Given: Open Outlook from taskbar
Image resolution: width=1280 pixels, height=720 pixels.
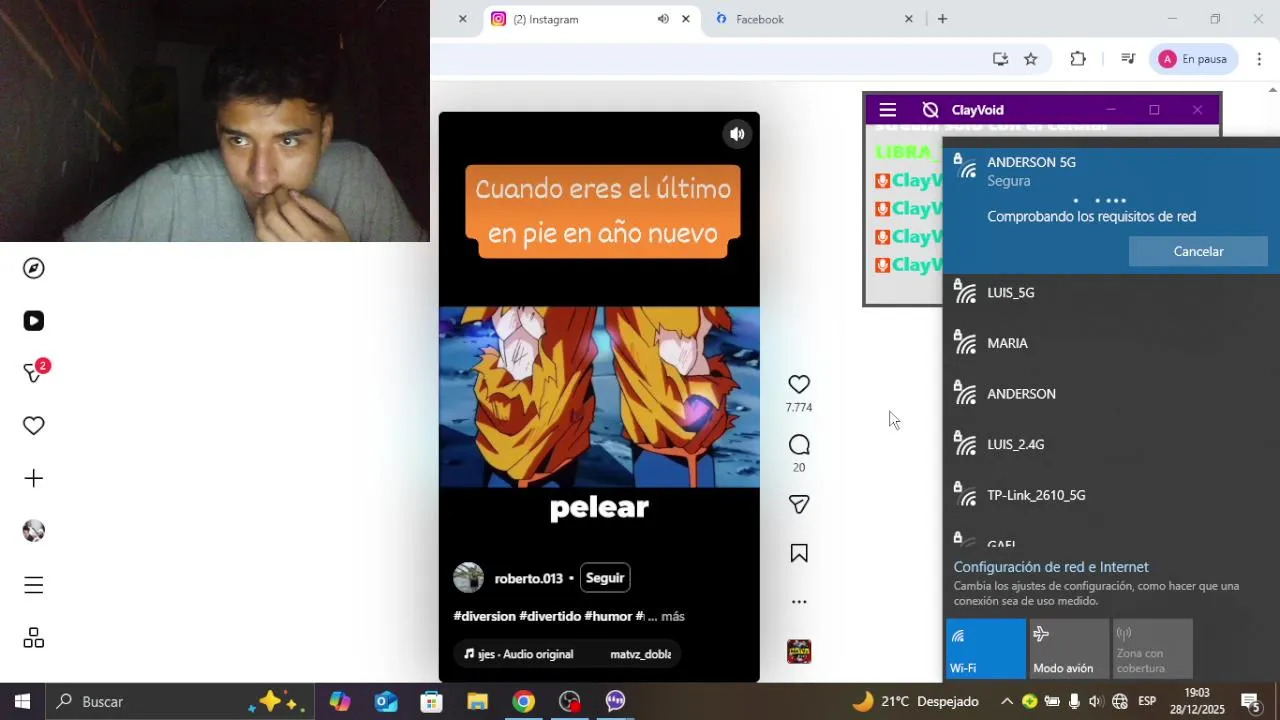Looking at the screenshot, I should [x=386, y=702].
